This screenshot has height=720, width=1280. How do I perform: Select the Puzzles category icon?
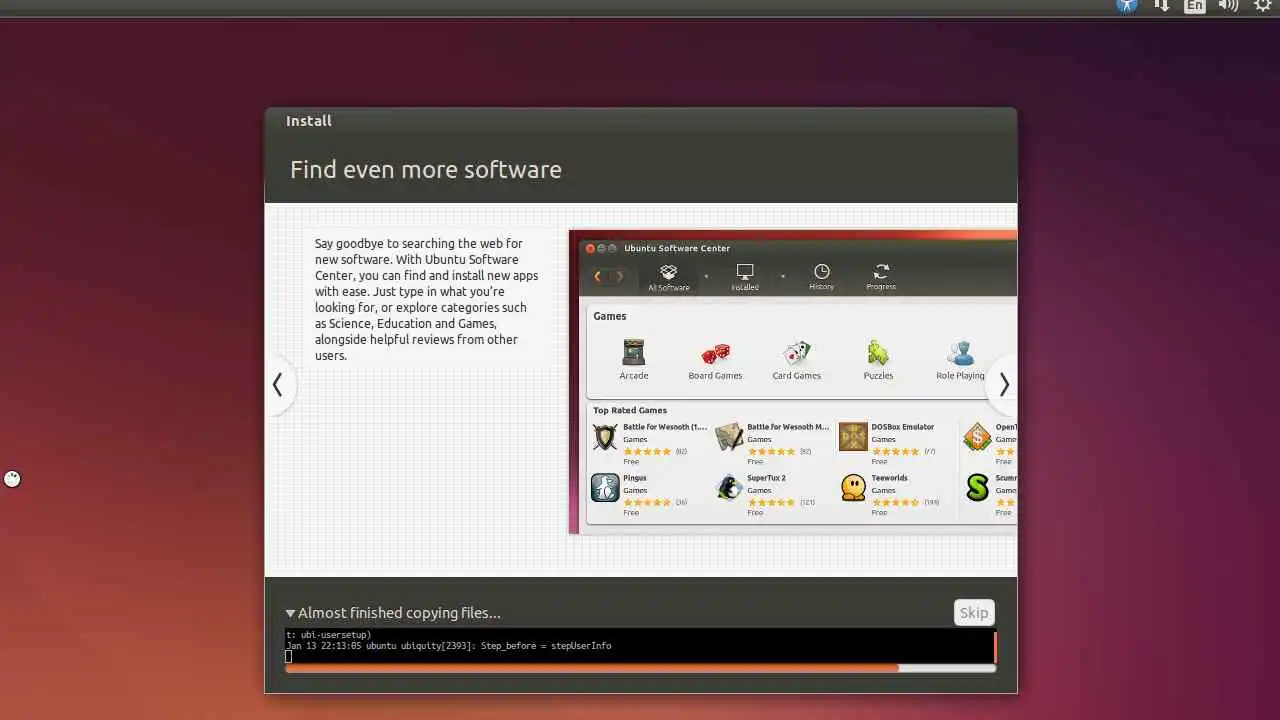click(x=878, y=353)
